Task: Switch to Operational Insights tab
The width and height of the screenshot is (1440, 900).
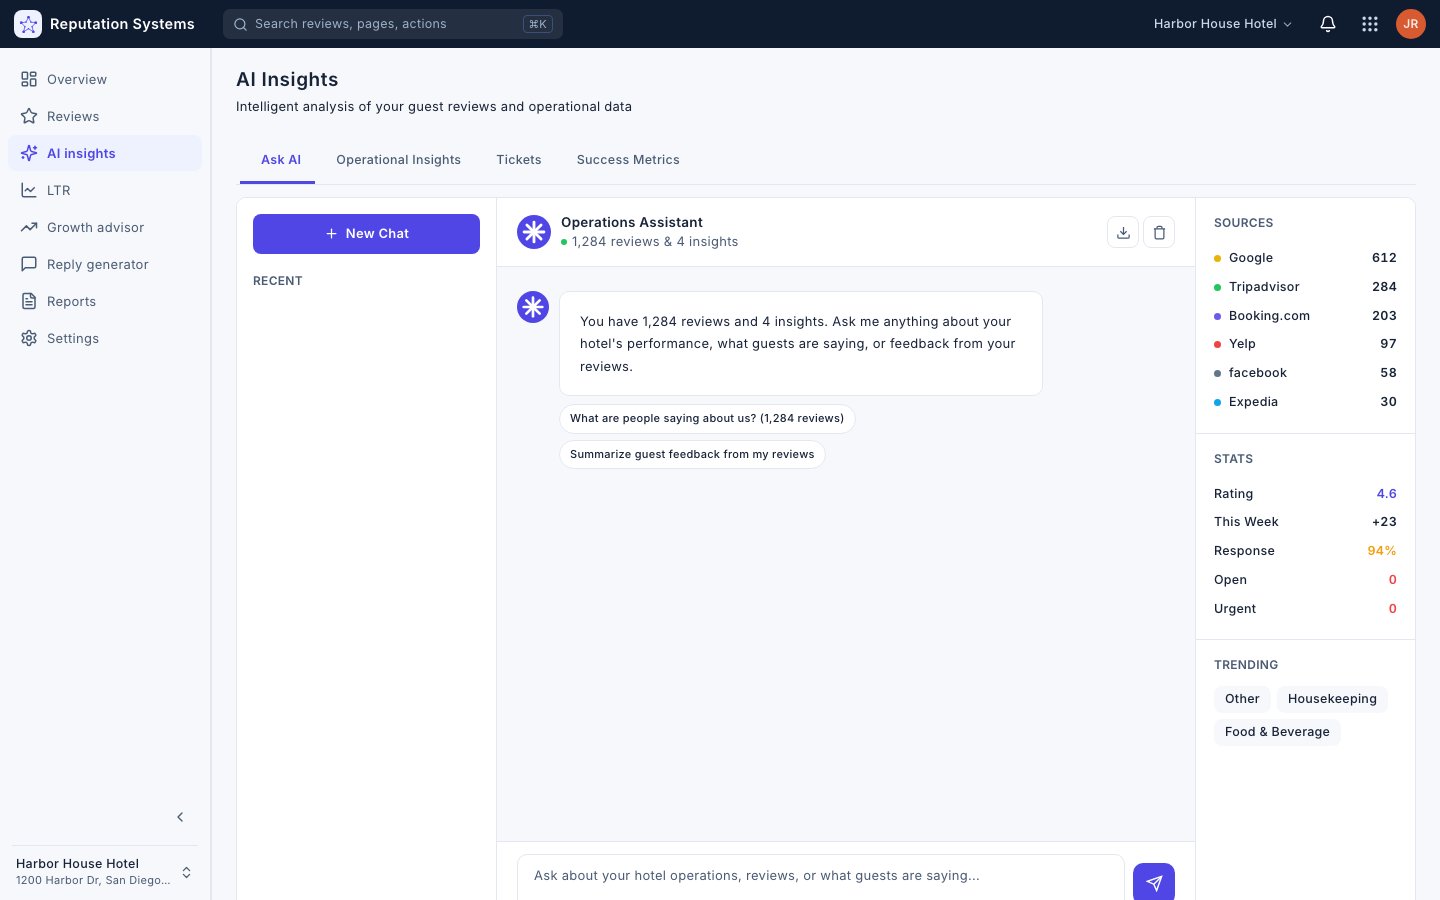Action: 398,160
